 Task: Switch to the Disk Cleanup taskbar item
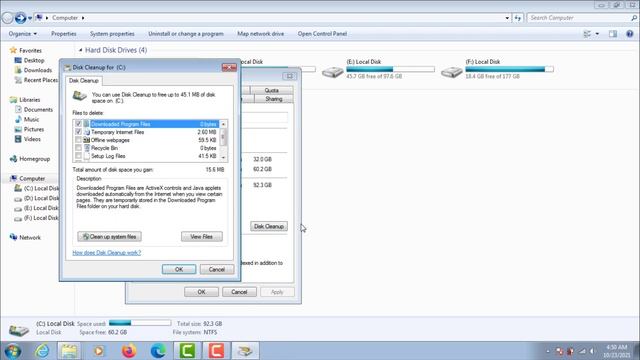(245, 351)
